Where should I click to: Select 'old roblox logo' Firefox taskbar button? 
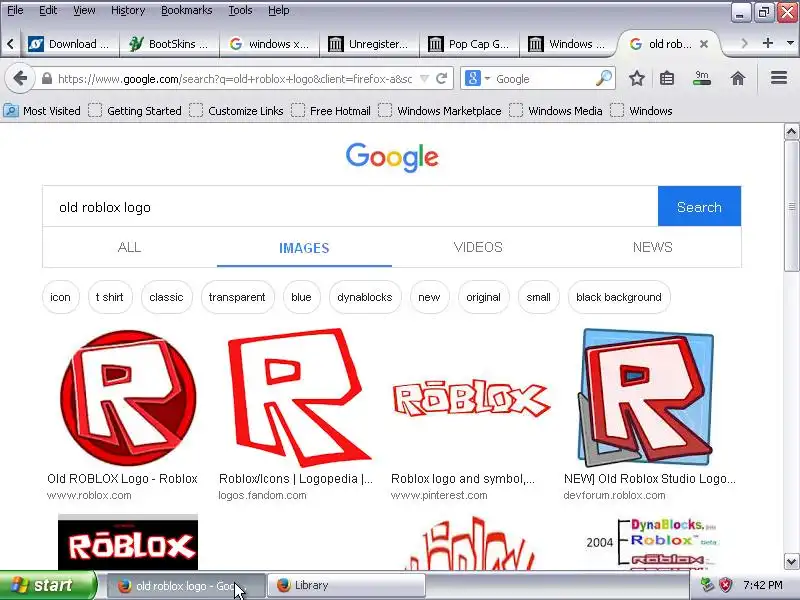pyautogui.click(x=186, y=585)
